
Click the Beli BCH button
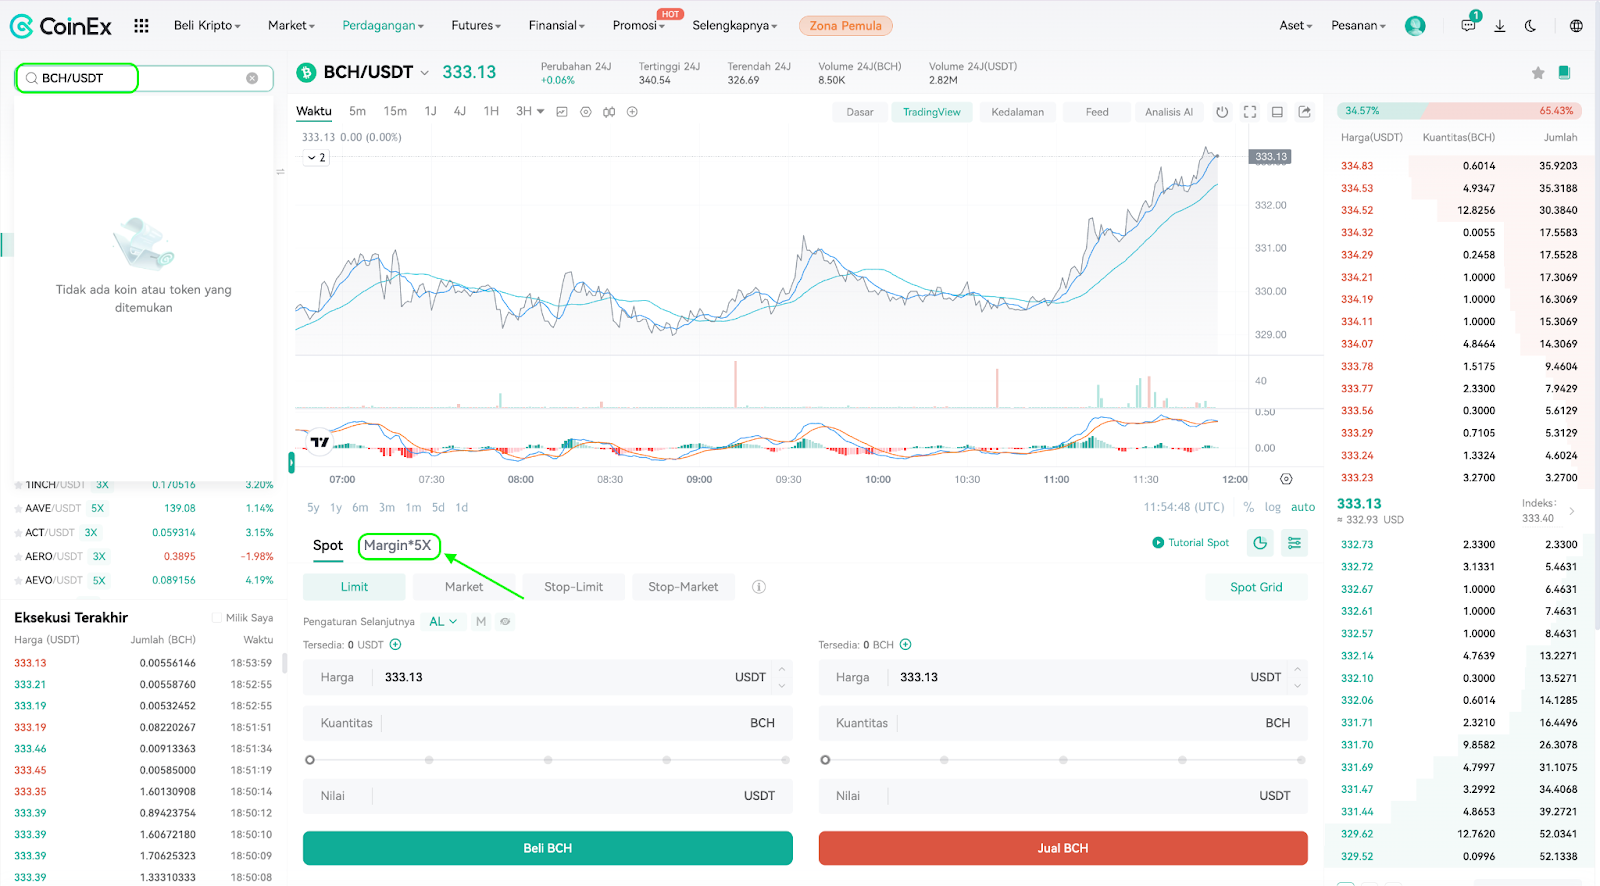[x=548, y=848]
